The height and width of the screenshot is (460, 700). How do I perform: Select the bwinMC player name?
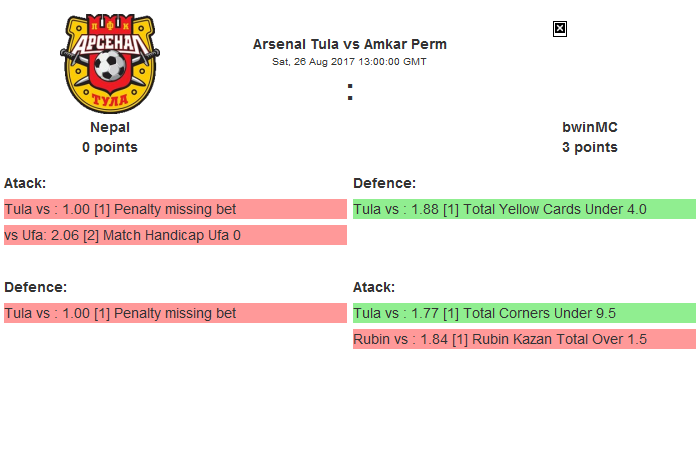click(590, 127)
